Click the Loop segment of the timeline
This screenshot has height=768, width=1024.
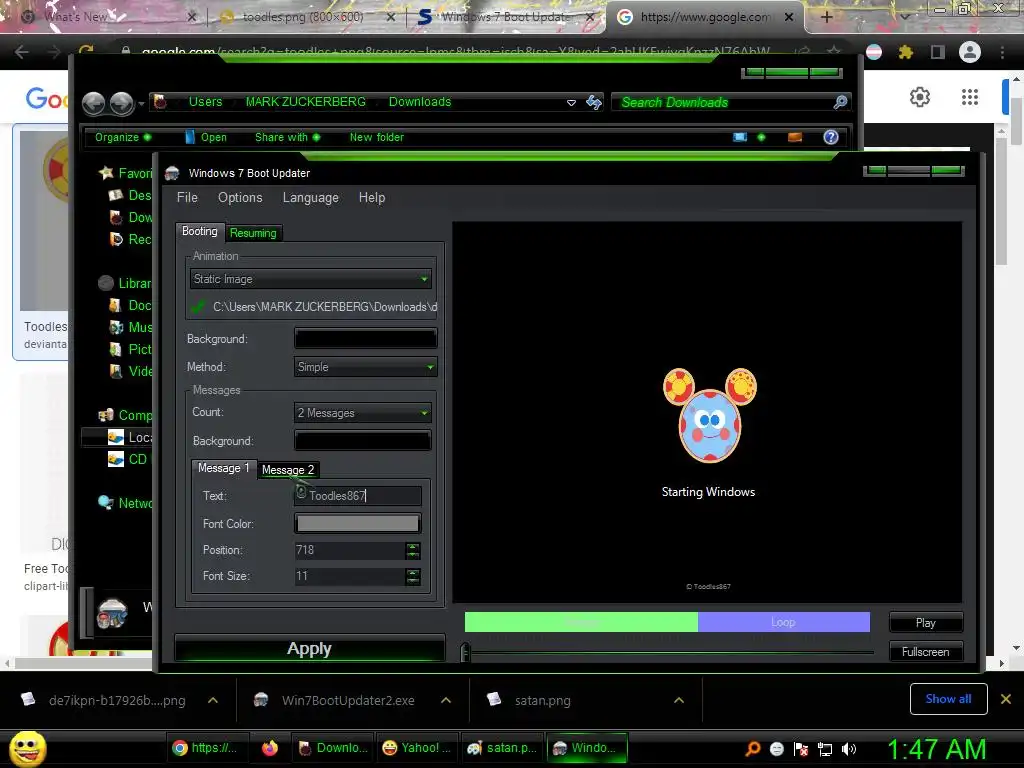tap(784, 622)
